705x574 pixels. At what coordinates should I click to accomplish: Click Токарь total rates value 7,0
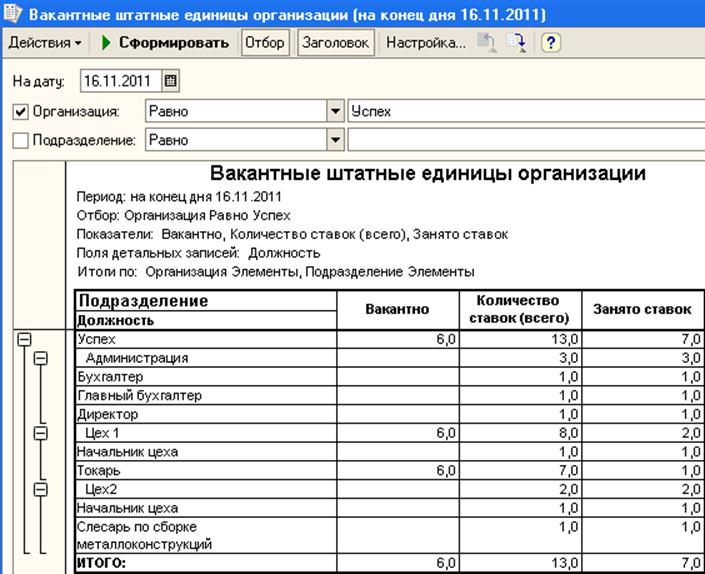tap(520, 471)
